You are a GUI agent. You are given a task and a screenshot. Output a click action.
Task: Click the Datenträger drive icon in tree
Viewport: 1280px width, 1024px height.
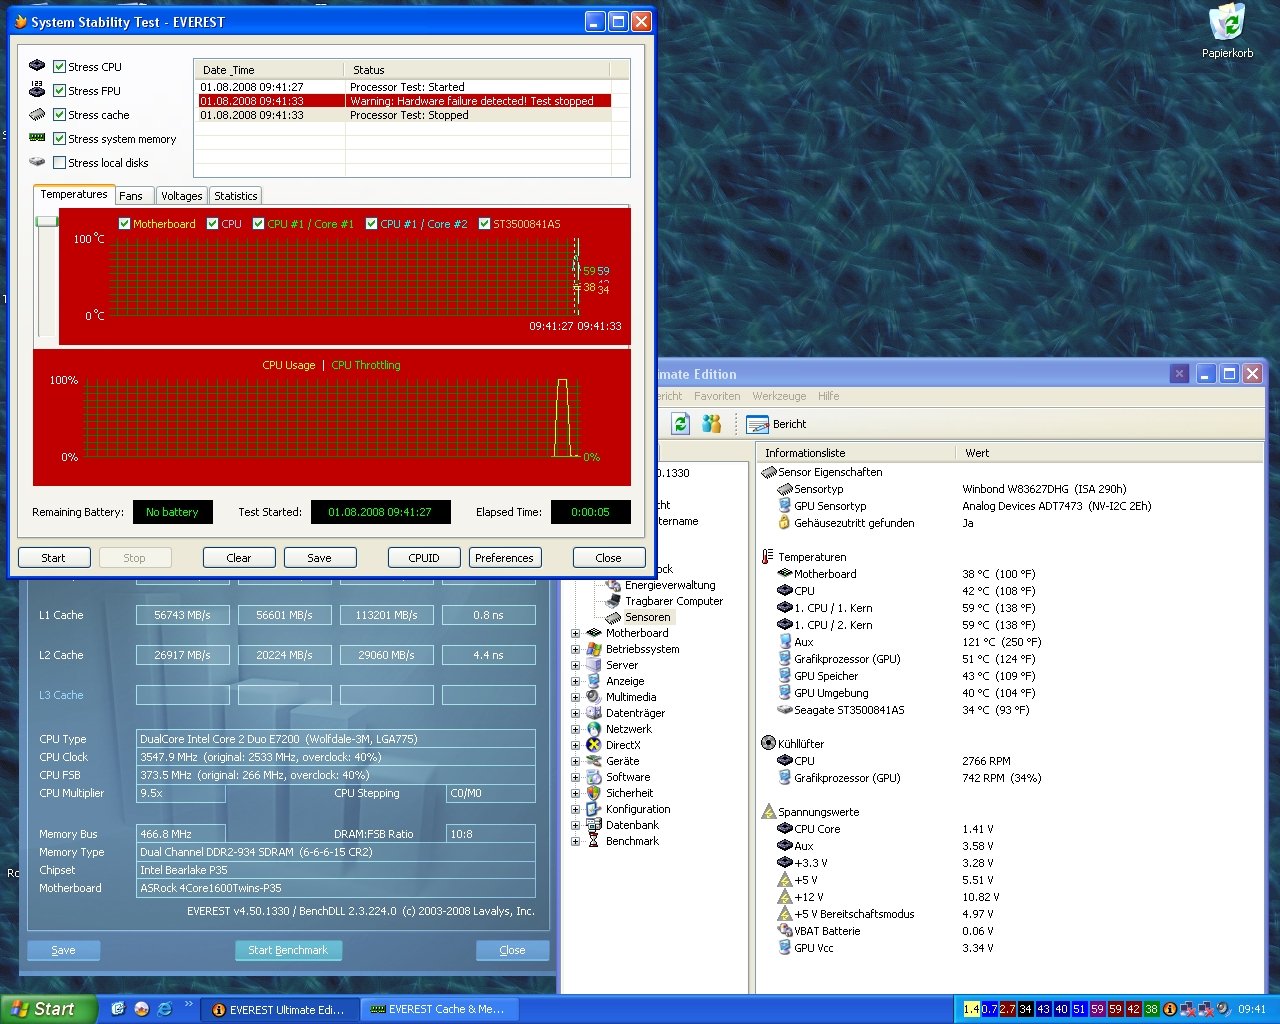[594, 713]
